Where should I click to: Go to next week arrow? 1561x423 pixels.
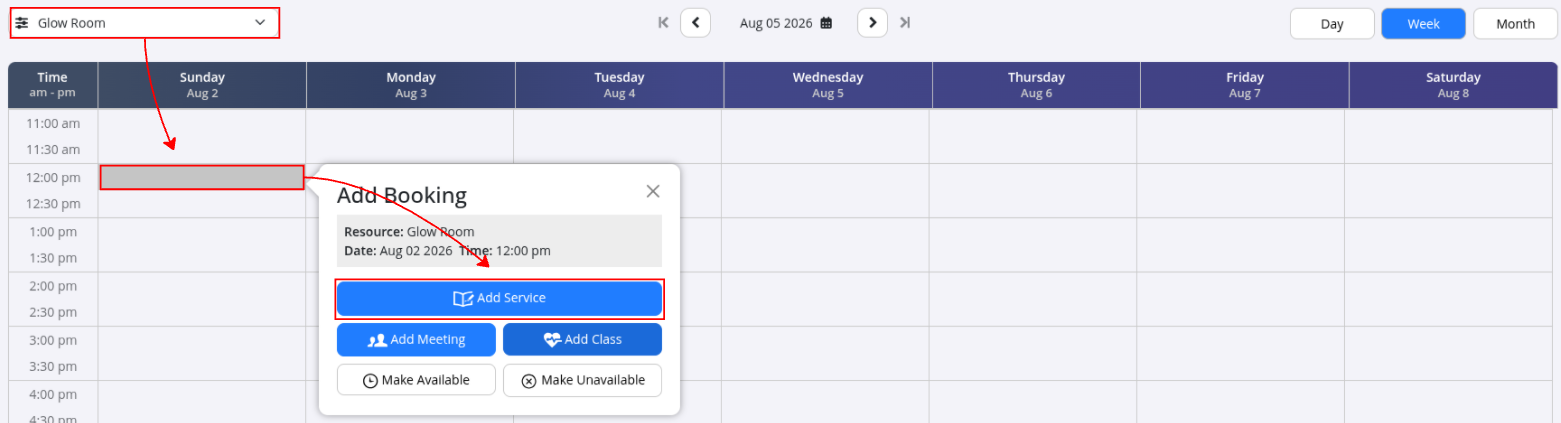click(872, 23)
